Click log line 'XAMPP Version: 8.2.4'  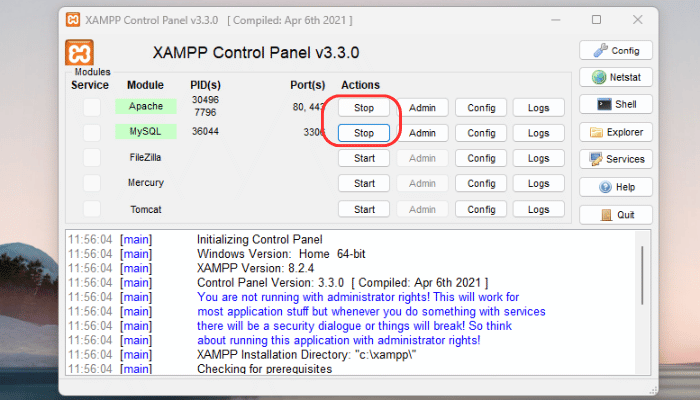[x=255, y=268]
